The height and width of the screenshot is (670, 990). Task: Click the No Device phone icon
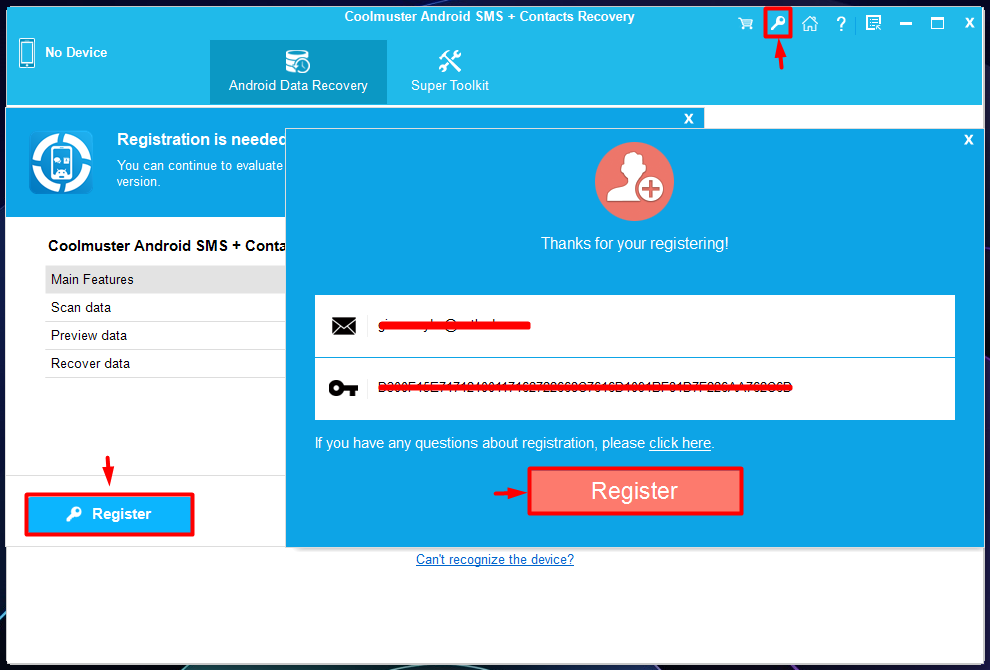click(27, 53)
